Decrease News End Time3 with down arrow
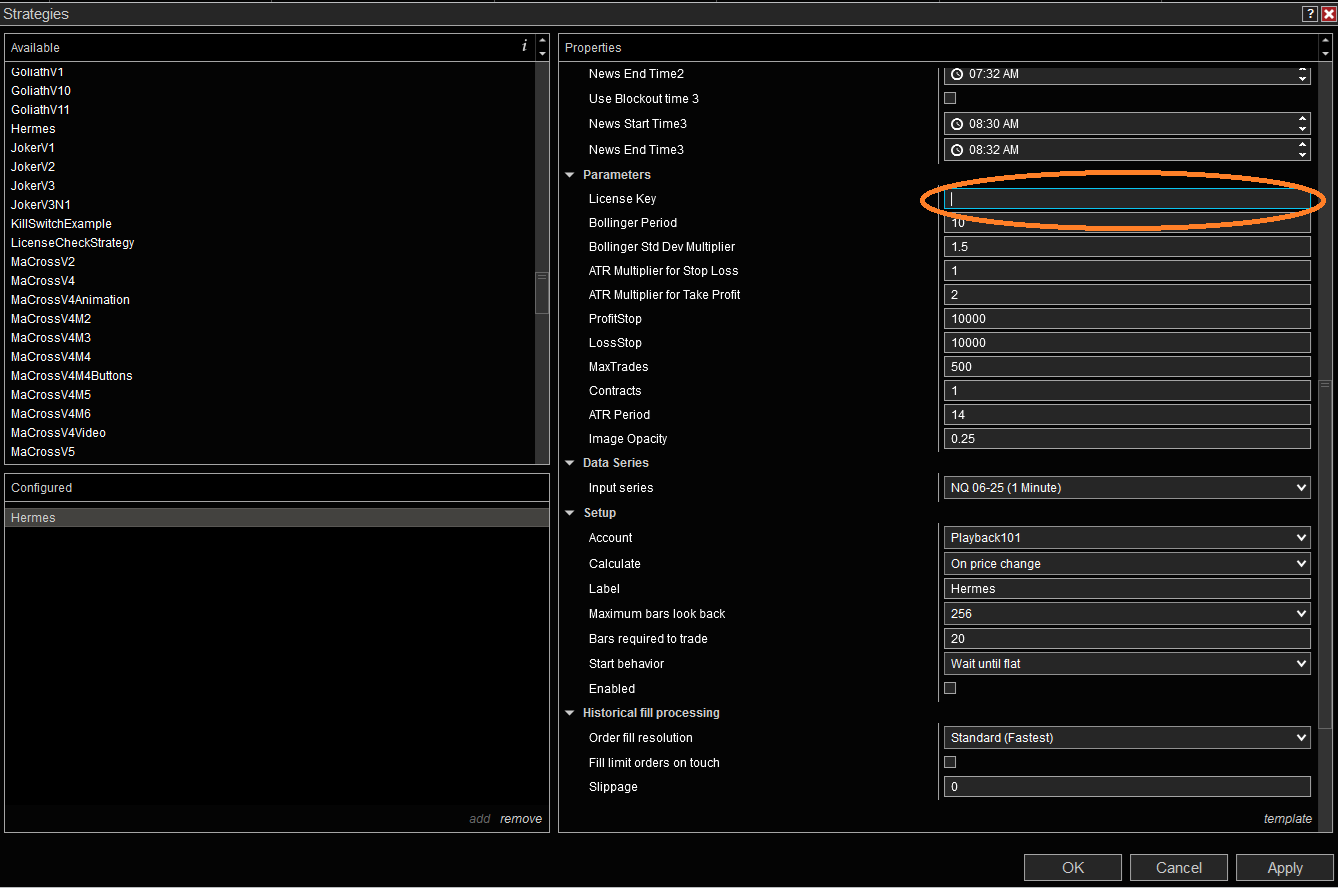The height and width of the screenshot is (888, 1338). (x=1301, y=155)
